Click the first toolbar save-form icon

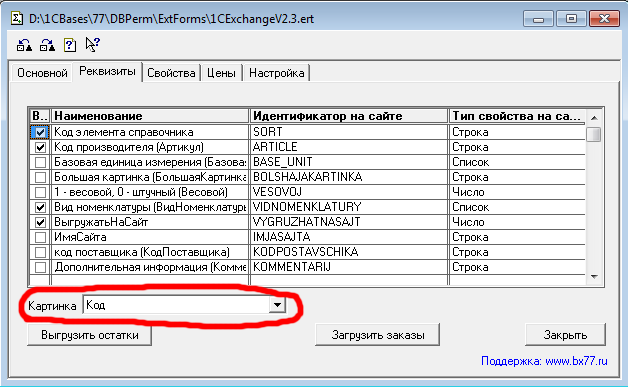click(24, 45)
